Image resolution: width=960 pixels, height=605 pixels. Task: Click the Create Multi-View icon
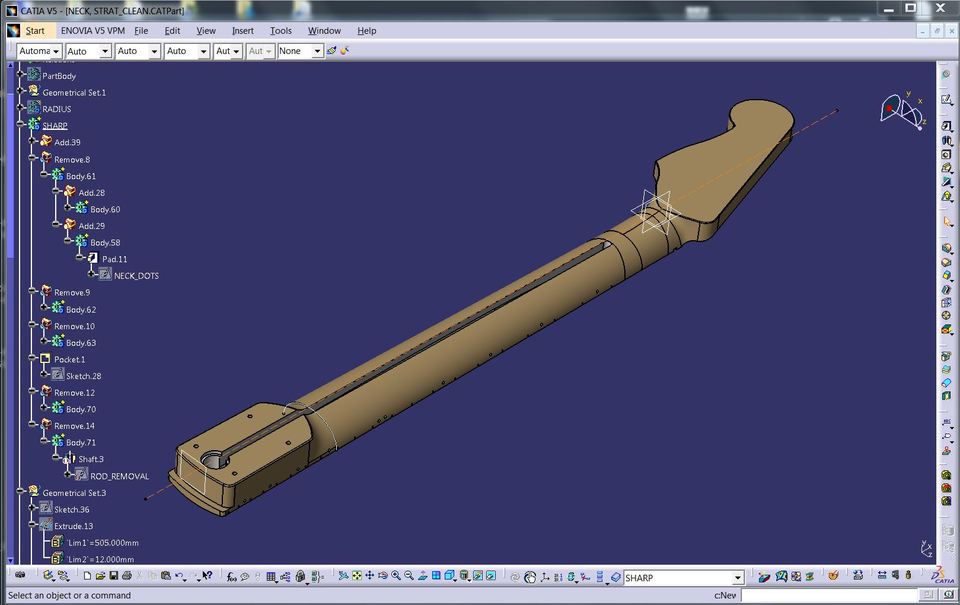coord(436,576)
